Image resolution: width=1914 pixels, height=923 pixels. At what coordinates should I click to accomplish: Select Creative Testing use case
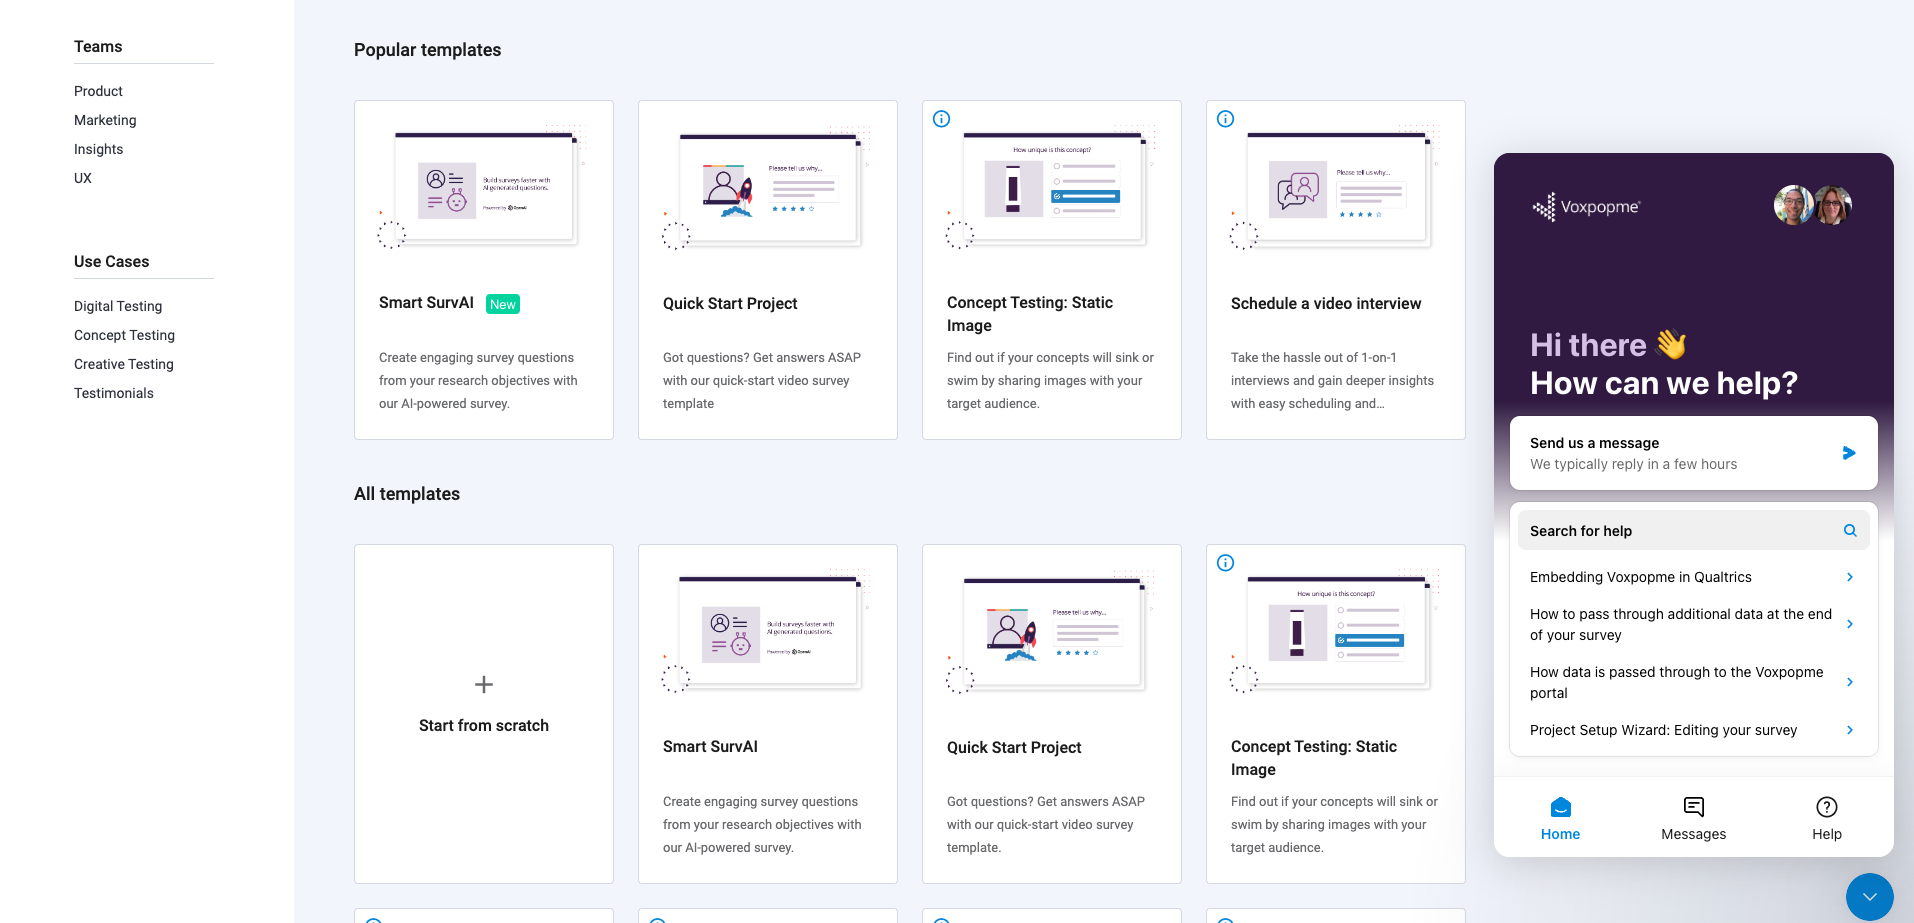click(124, 364)
